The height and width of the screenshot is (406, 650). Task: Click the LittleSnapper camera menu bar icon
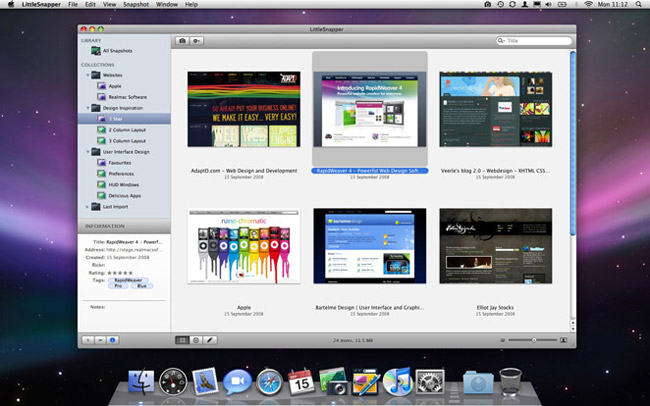coord(488,4)
